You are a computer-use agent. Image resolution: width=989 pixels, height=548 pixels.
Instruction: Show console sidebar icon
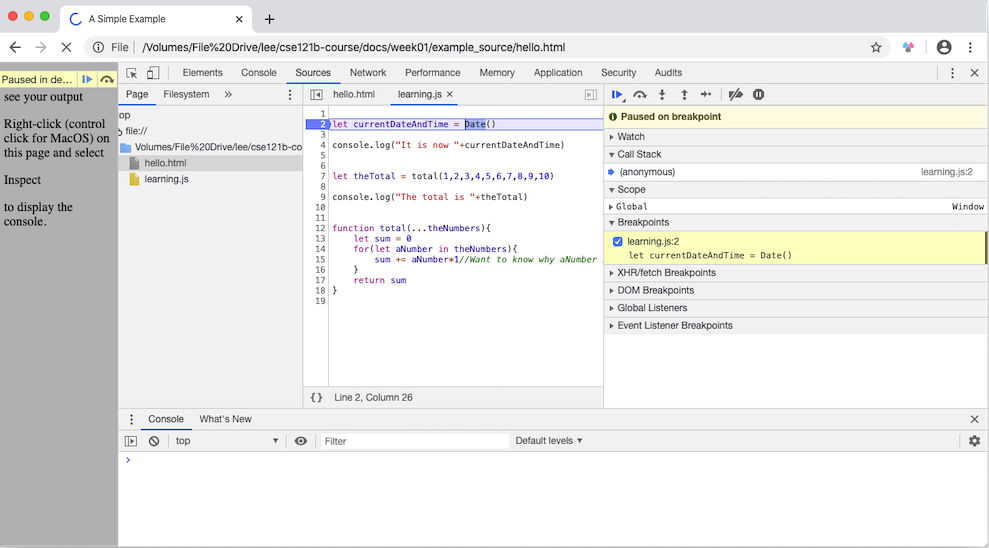[x=131, y=441]
